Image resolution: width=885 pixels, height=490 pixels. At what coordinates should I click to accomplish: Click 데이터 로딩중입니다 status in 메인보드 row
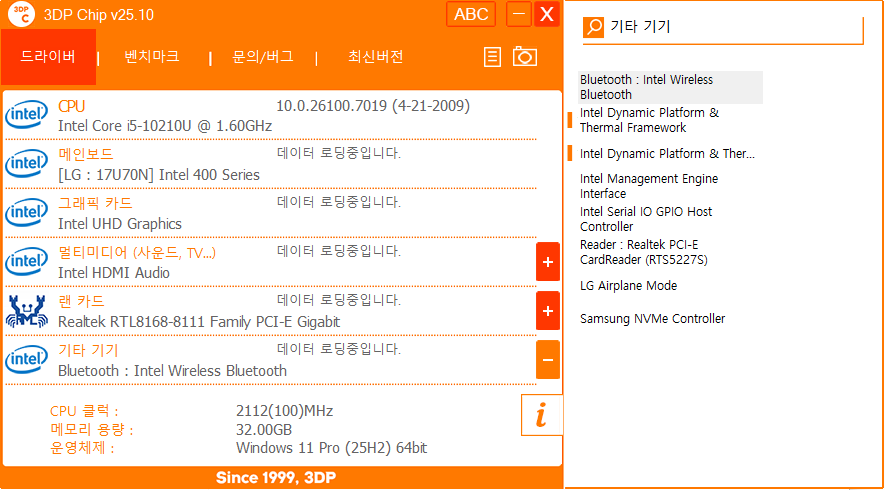[x=339, y=154]
